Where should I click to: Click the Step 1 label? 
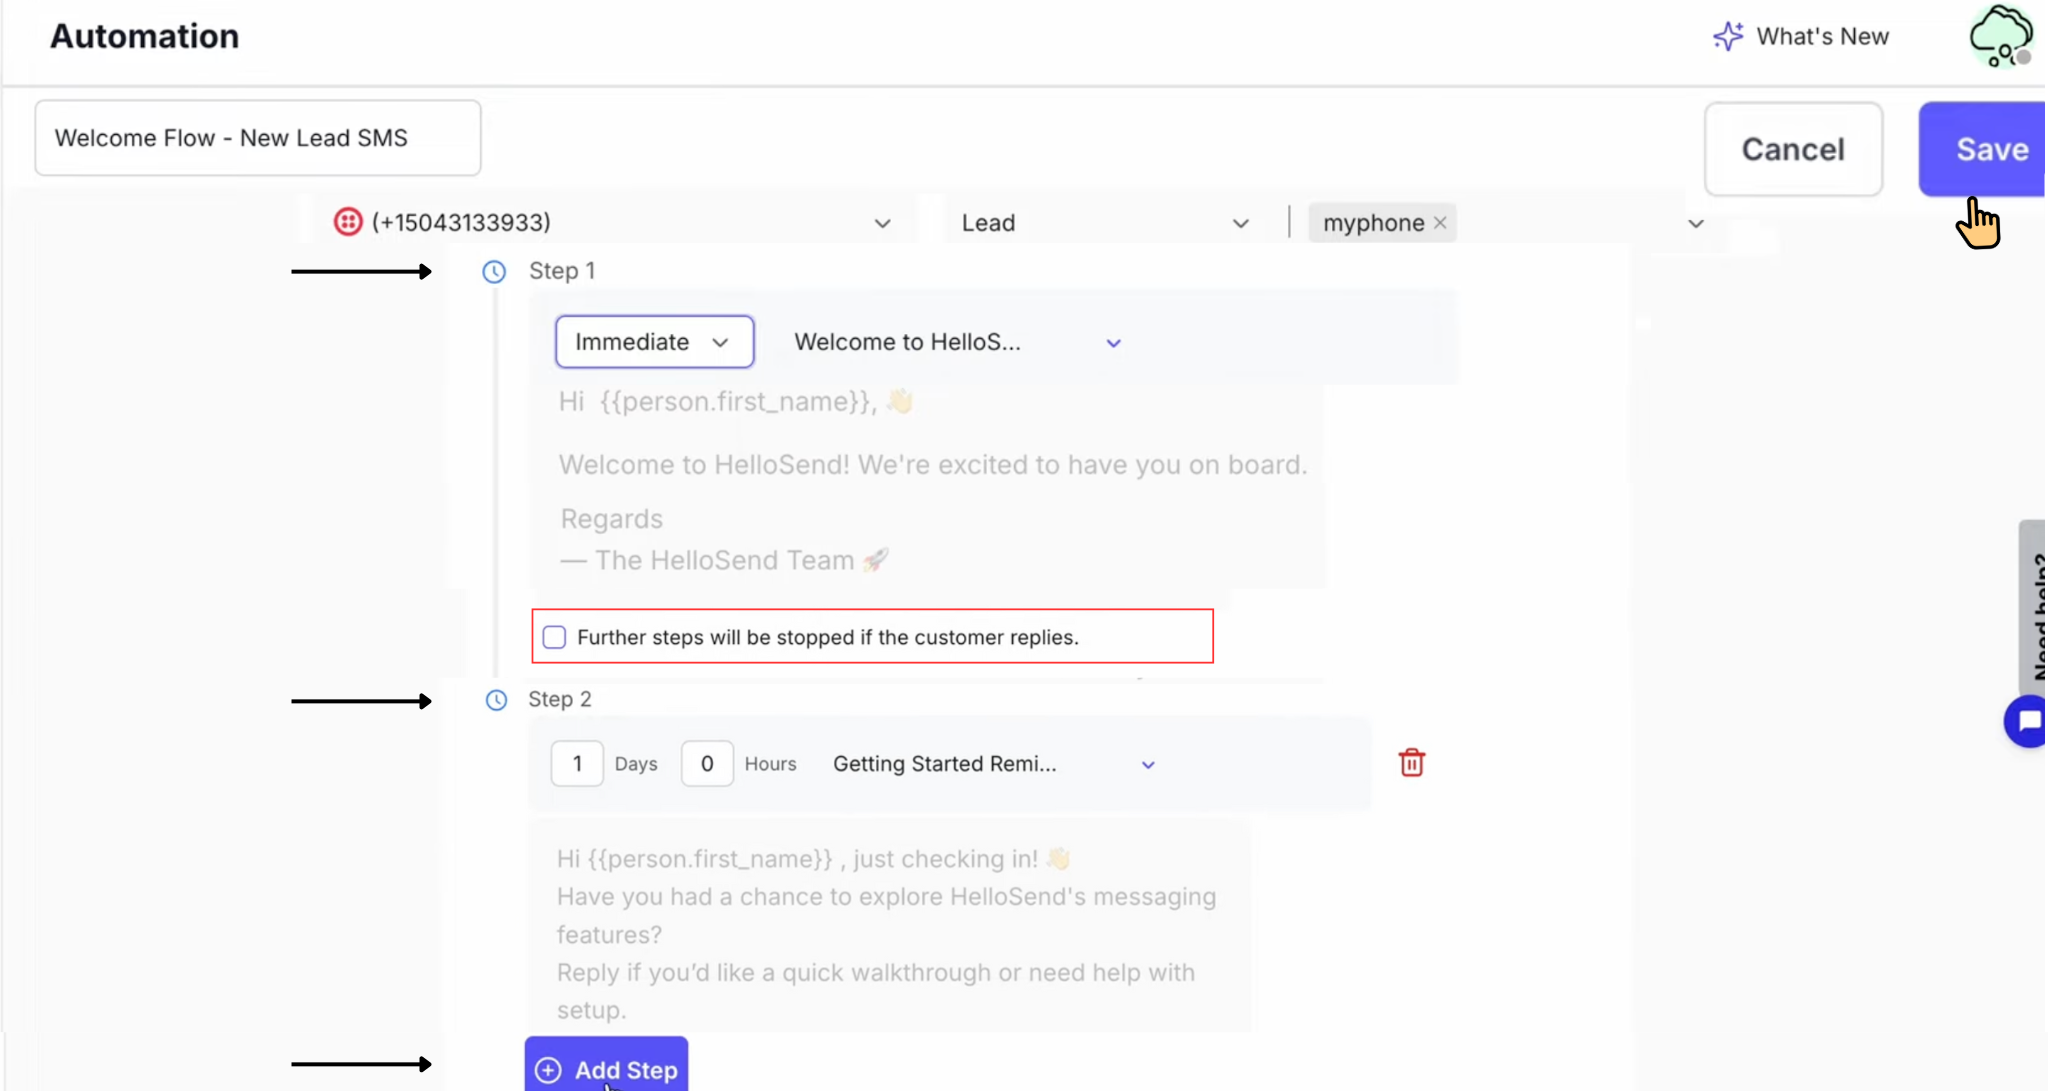tap(562, 271)
